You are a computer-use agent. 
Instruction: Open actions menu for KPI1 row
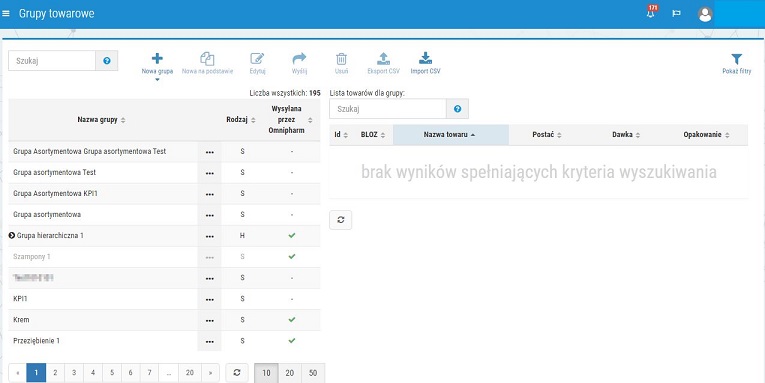pos(210,299)
